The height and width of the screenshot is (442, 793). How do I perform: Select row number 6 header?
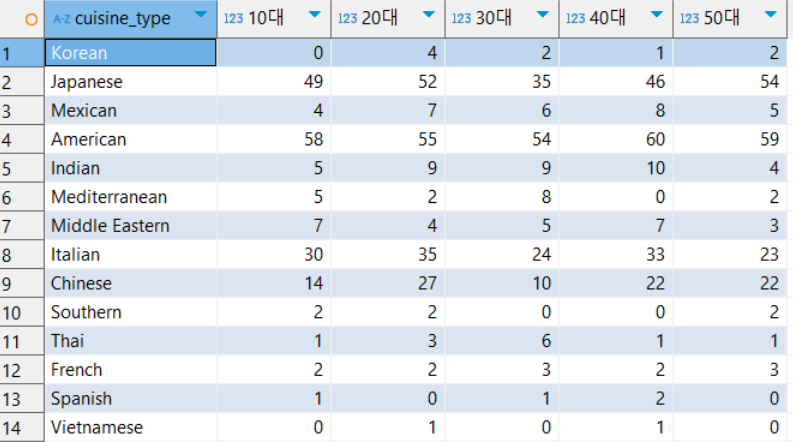point(22,197)
